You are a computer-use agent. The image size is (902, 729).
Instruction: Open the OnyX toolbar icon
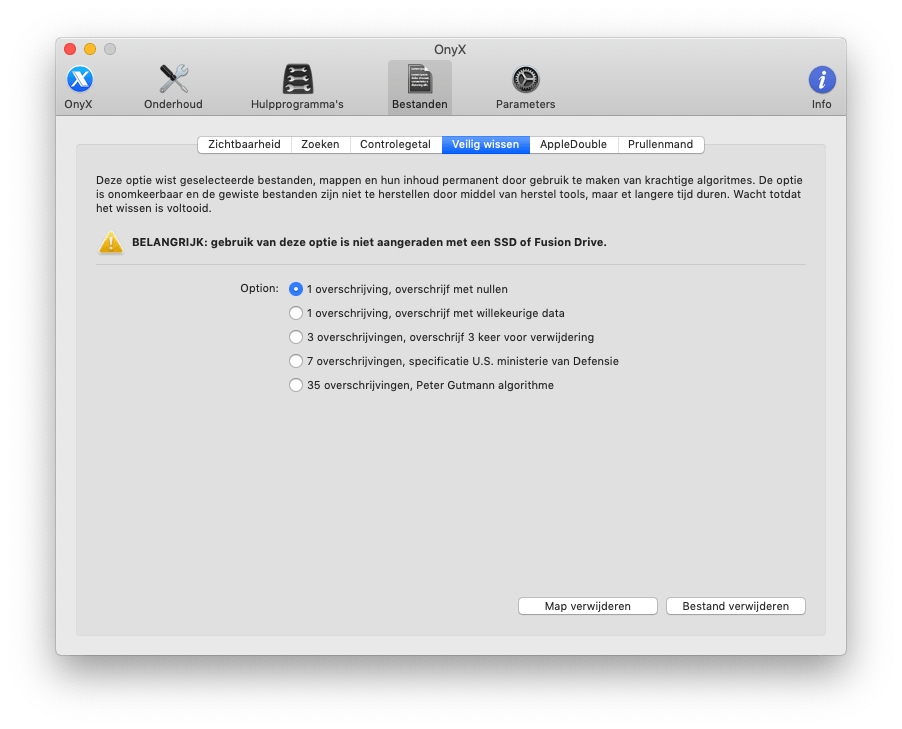(x=79, y=87)
